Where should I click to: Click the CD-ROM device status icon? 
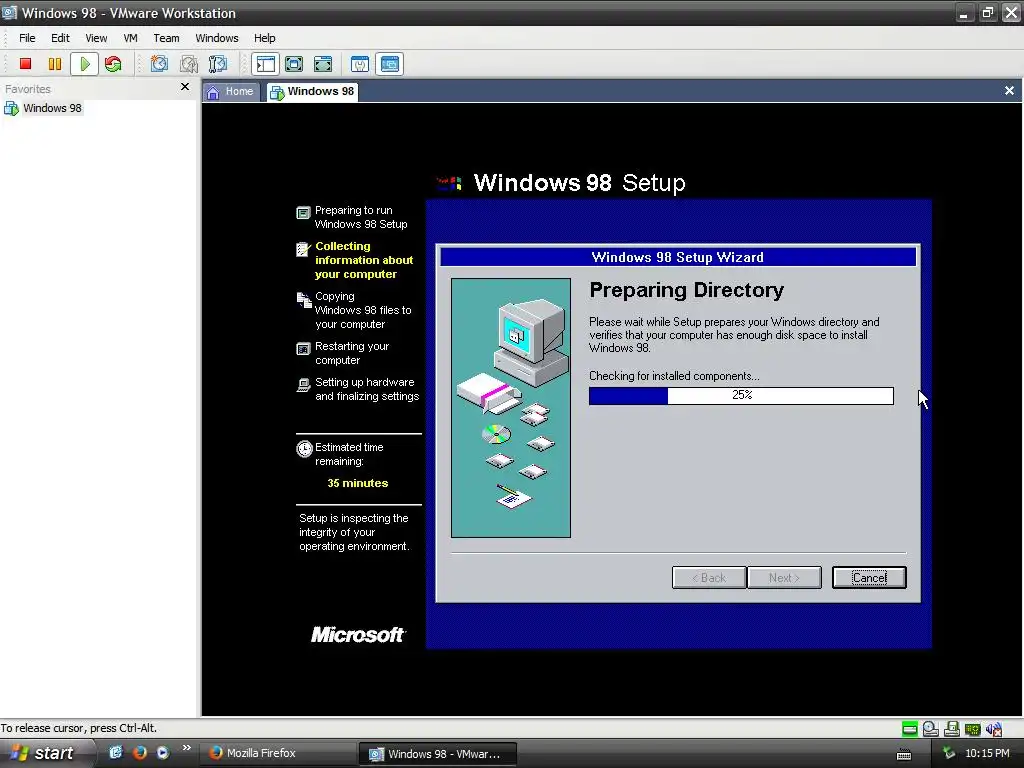[931, 729]
